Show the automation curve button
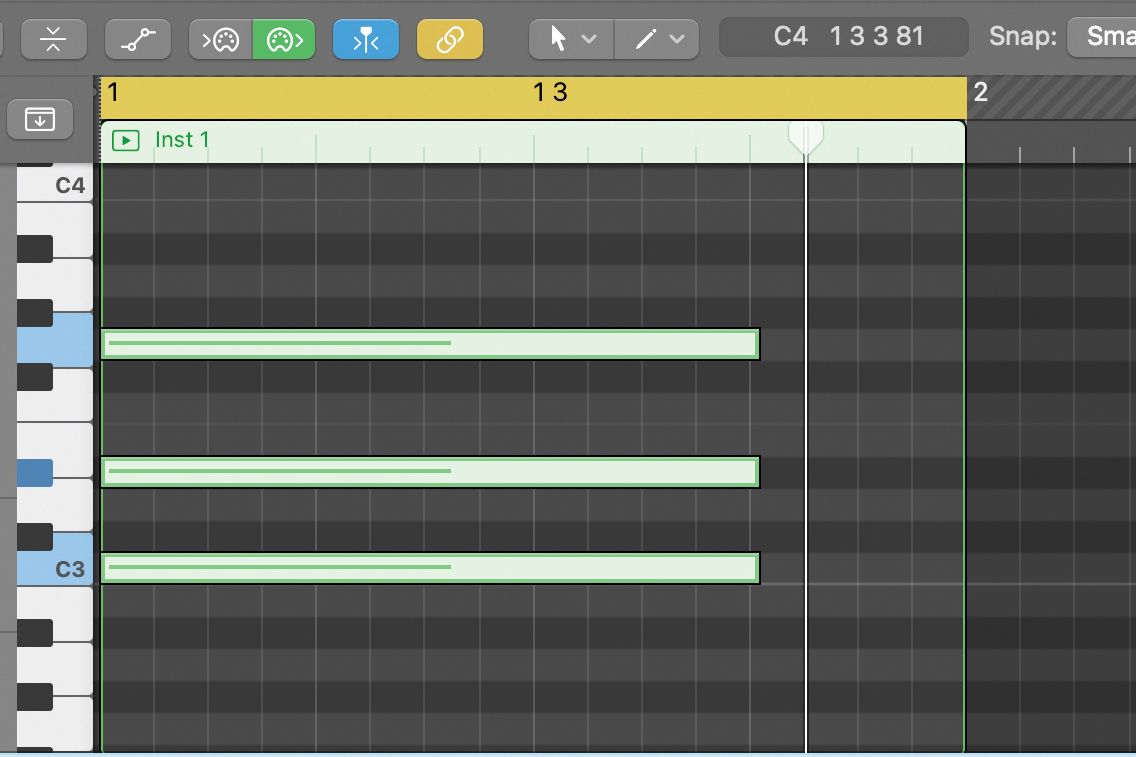 pos(137,39)
